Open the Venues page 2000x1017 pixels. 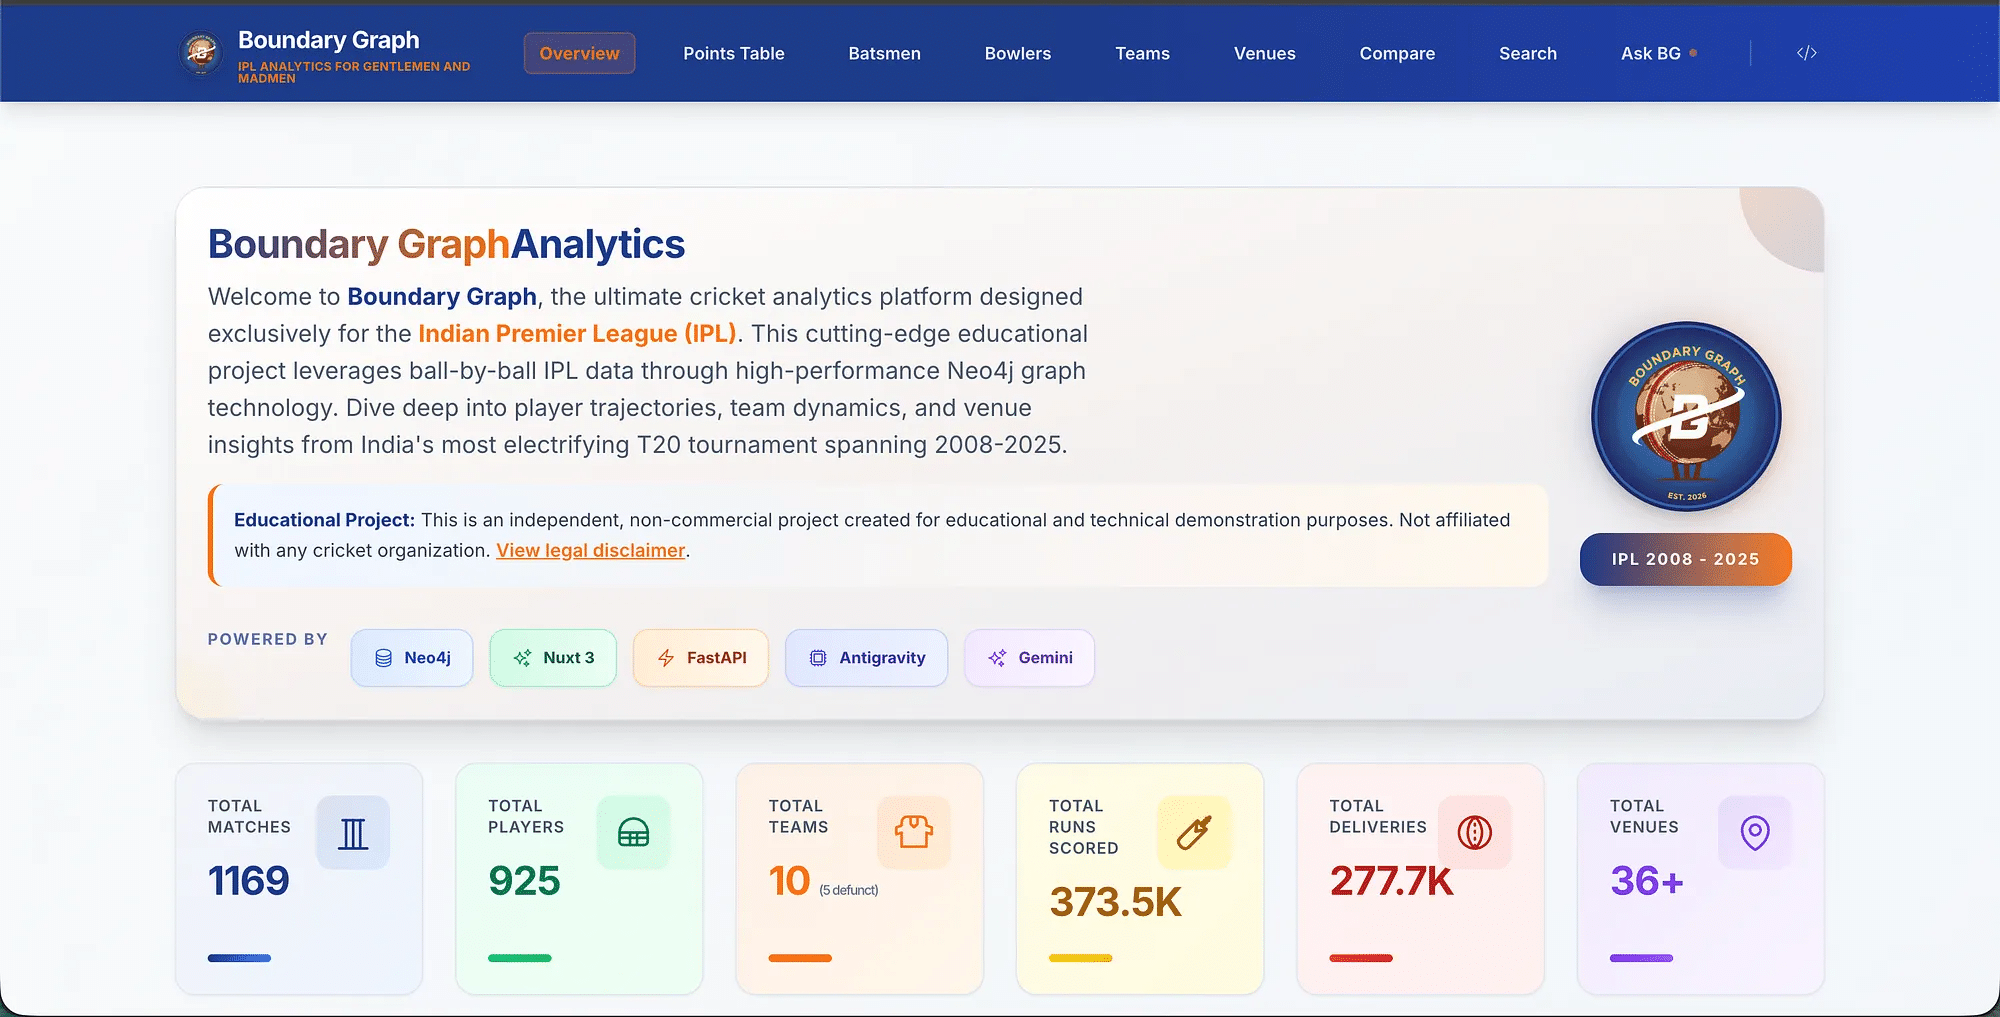1265,53
